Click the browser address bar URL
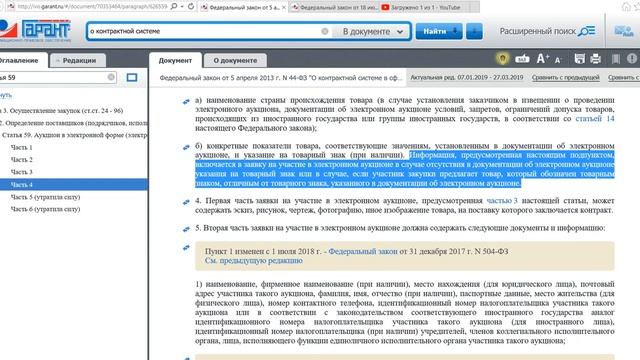Viewport: 640px width, 360px height. pyautogui.click(x=92, y=7)
